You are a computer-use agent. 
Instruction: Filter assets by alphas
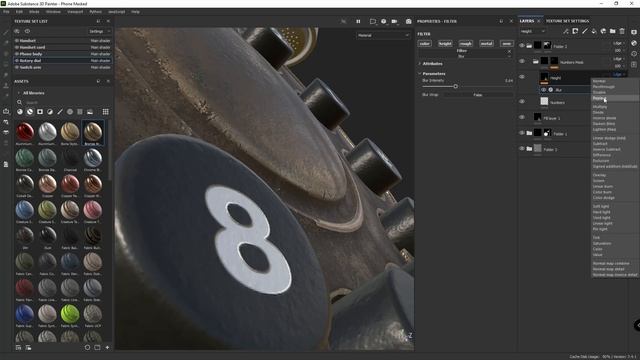[x=70, y=111]
